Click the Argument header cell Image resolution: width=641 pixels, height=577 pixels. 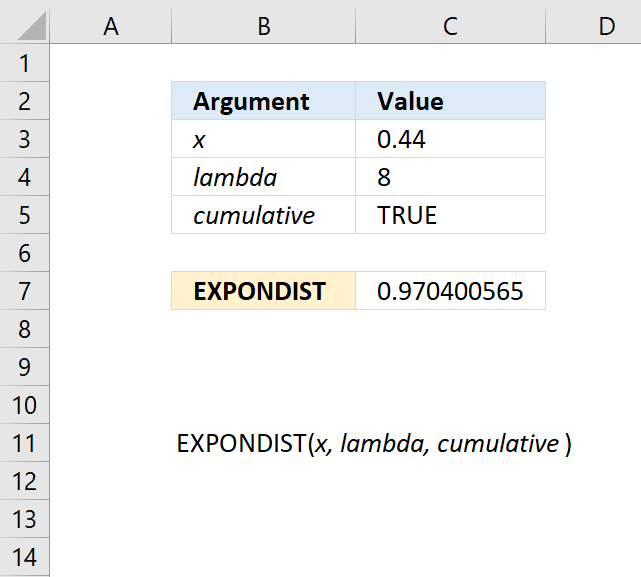(x=264, y=101)
